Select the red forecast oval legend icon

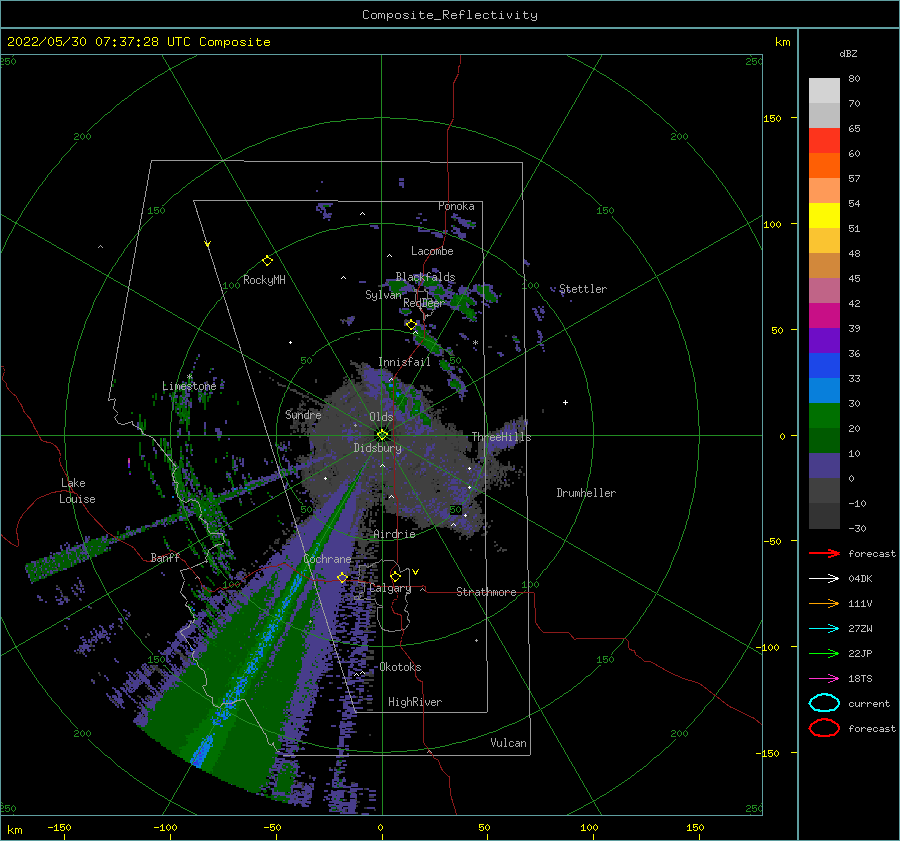click(x=824, y=728)
